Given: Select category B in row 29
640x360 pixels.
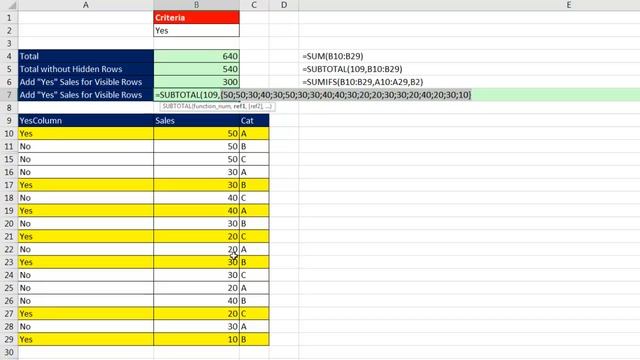Looking at the screenshot, I should pyautogui.click(x=254, y=339).
